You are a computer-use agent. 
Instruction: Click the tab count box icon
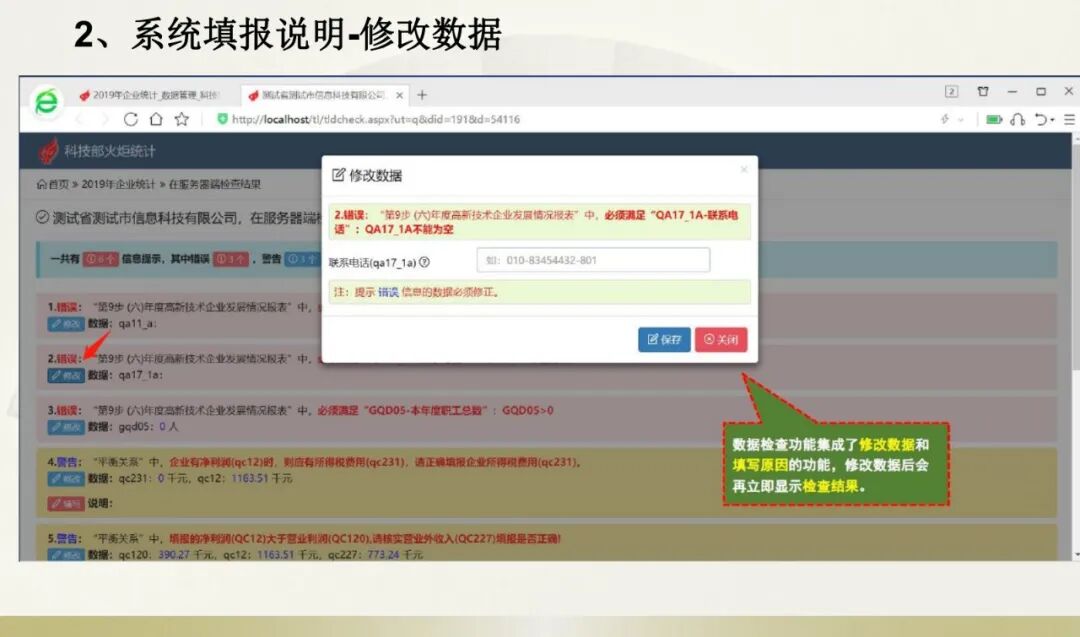tap(951, 92)
